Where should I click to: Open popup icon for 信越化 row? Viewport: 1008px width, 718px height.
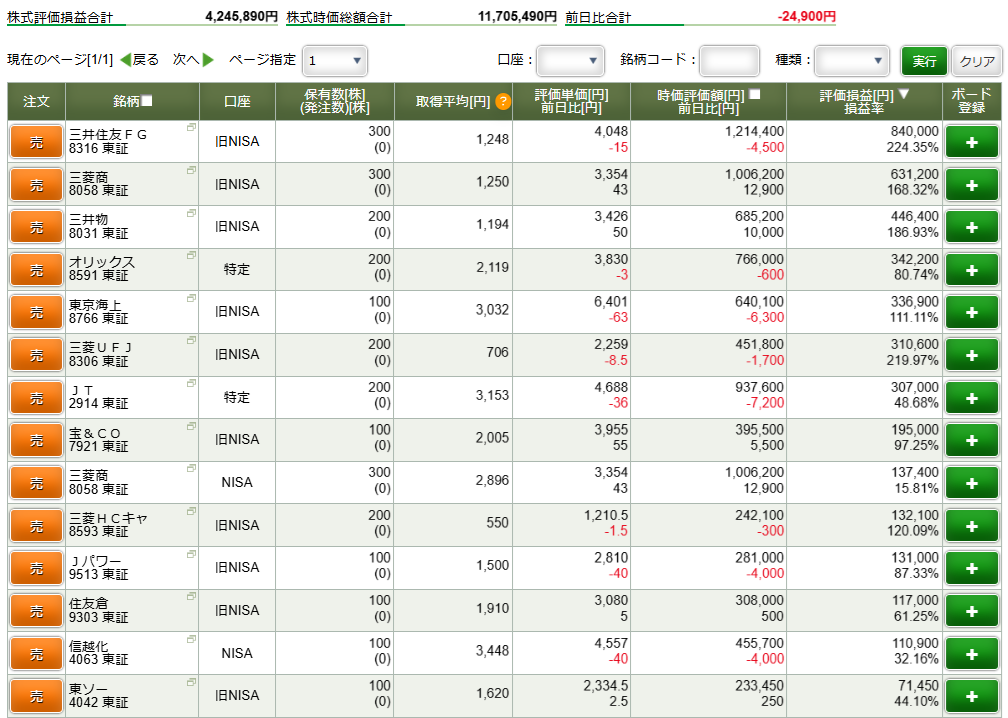pyautogui.click(x=191, y=639)
